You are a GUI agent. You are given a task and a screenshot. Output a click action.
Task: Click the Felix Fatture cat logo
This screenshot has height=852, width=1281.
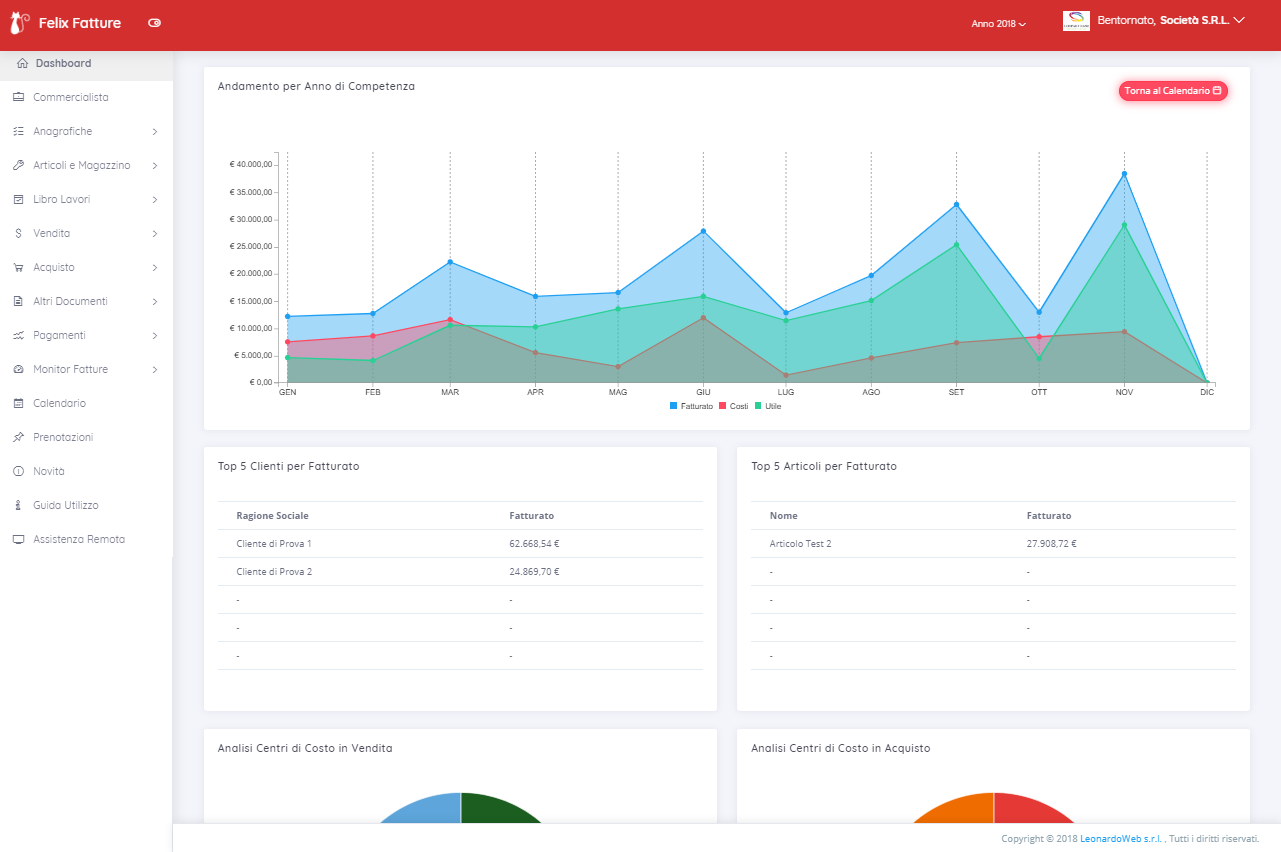20,22
